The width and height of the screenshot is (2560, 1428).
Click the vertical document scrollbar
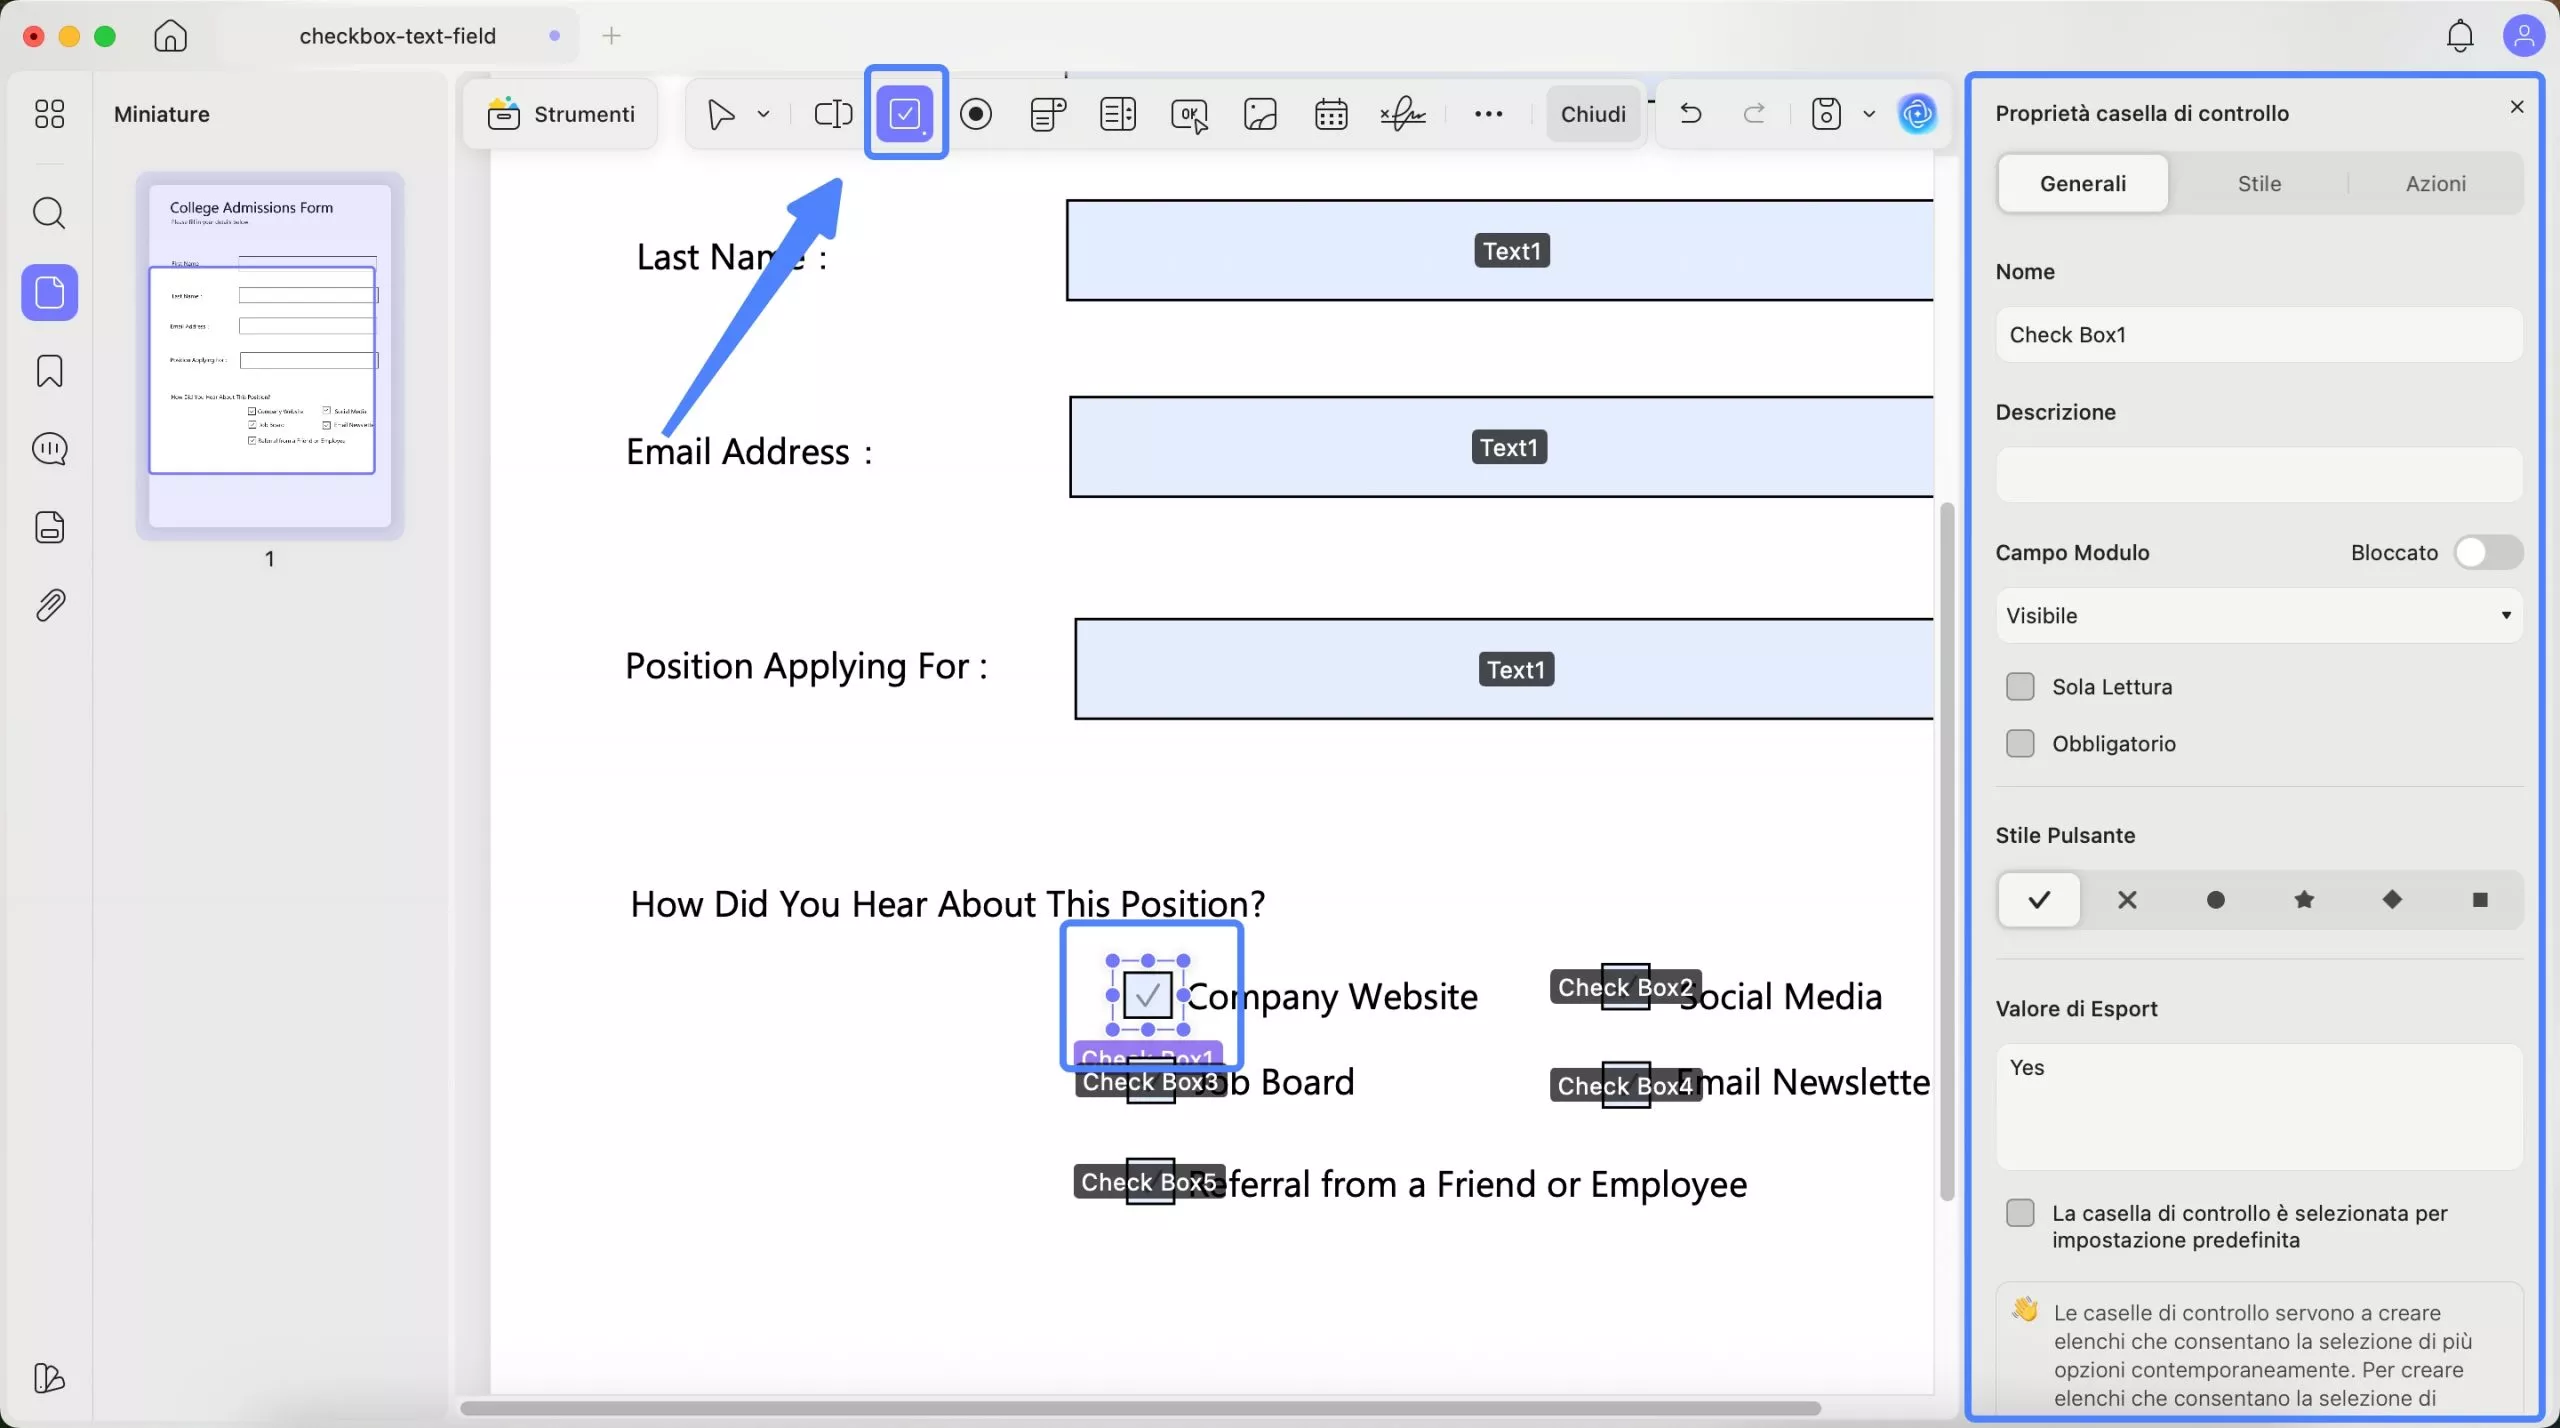coord(1946,850)
